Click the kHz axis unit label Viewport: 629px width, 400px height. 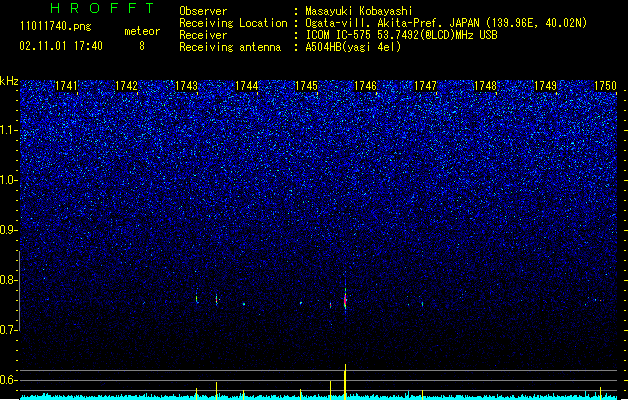tap(9, 81)
